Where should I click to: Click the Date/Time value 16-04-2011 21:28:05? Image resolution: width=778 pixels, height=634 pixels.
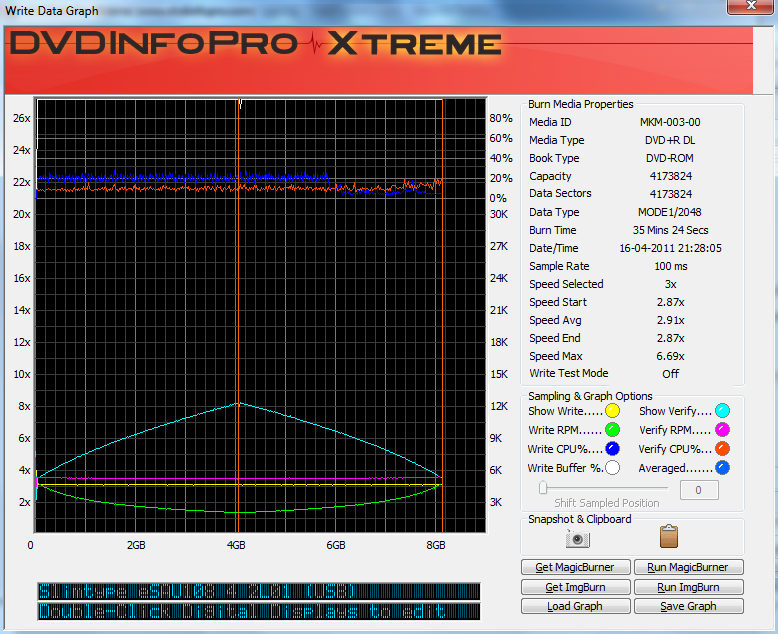pyautogui.click(x=670, y=248)
